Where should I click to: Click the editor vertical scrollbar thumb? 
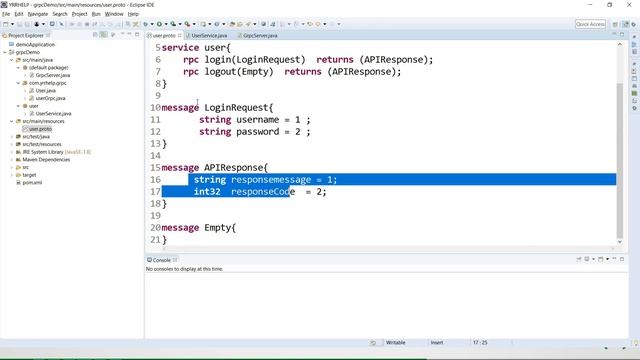(x=620, y=160)
